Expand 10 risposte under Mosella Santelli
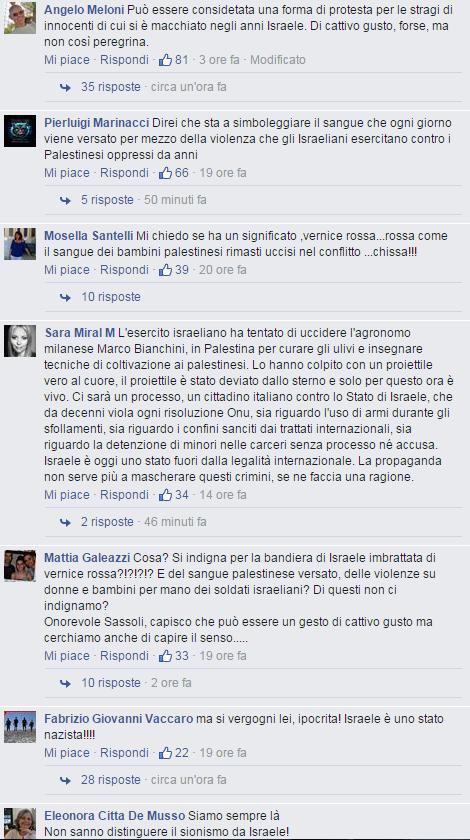 tap(111, 297)
